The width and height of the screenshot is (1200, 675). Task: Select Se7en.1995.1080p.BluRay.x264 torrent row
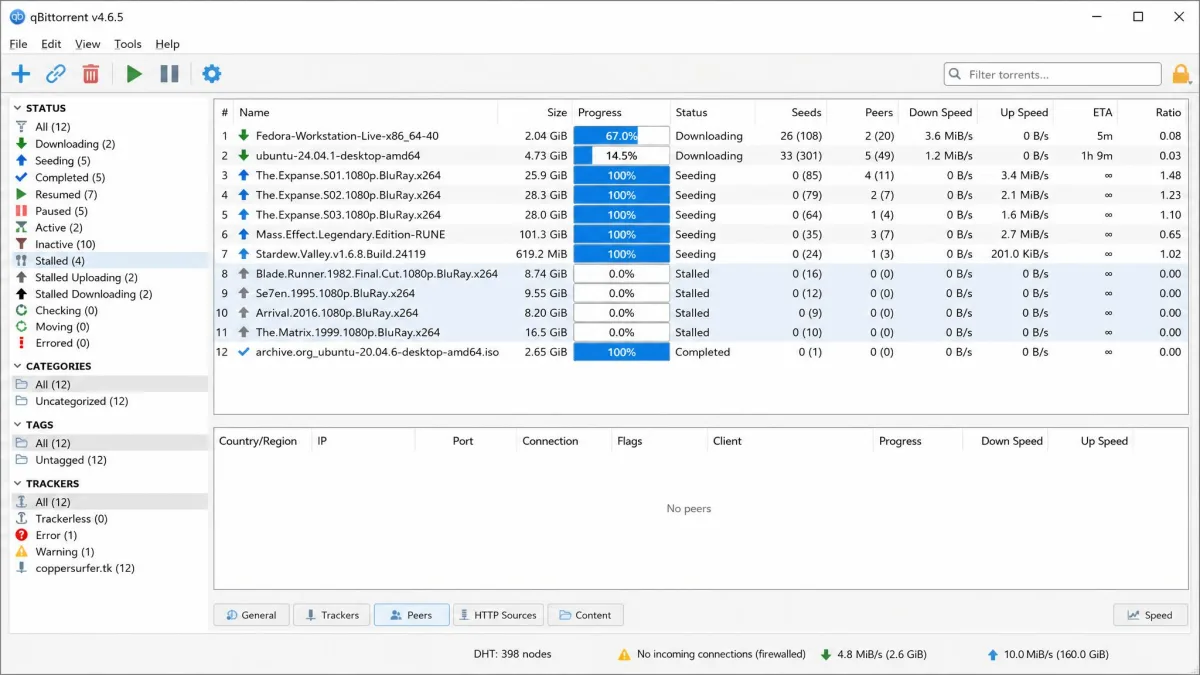click(701, 293)
